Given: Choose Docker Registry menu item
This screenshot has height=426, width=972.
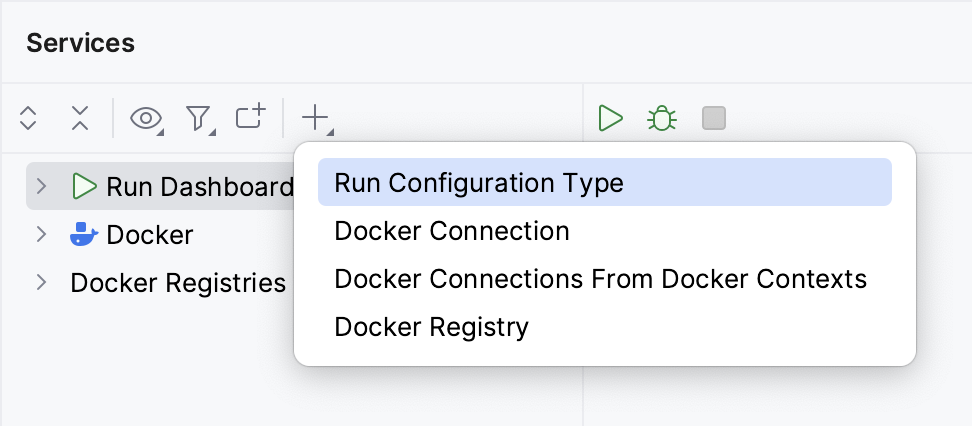Looking at the screenshot, I should 432,327.
